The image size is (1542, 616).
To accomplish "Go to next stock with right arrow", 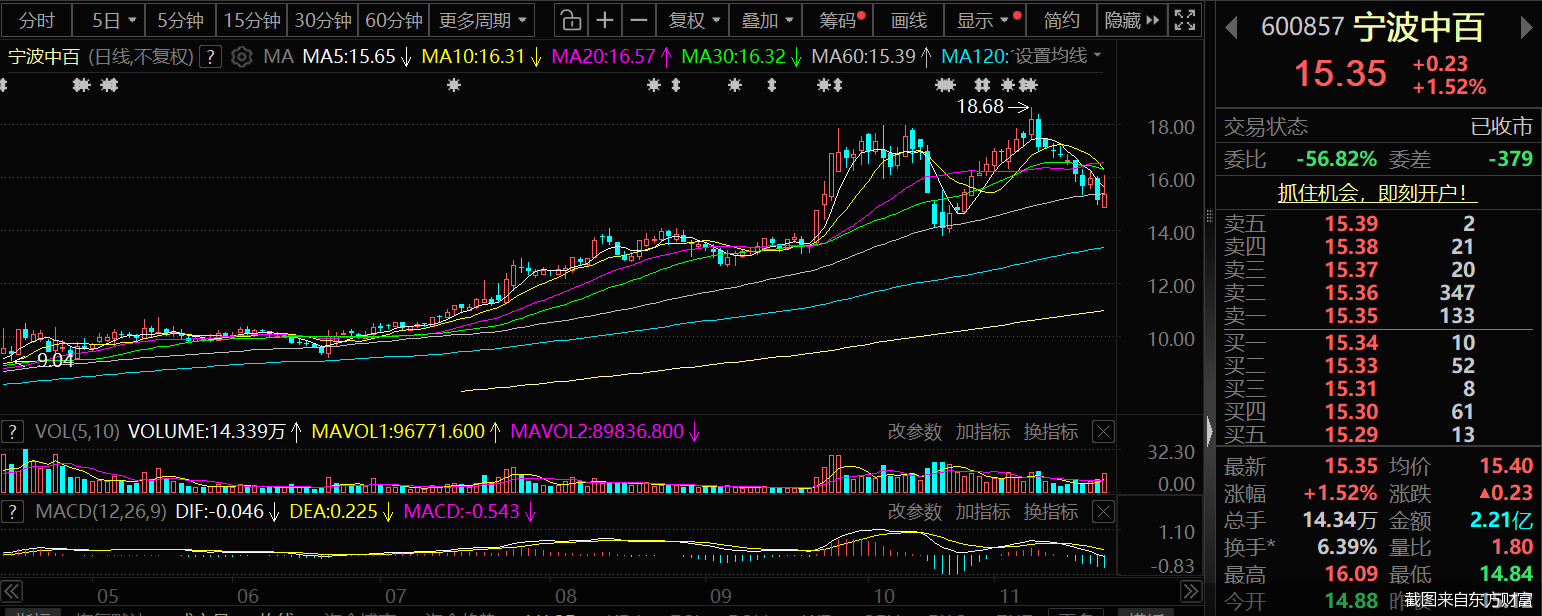I will point(1523,27).
